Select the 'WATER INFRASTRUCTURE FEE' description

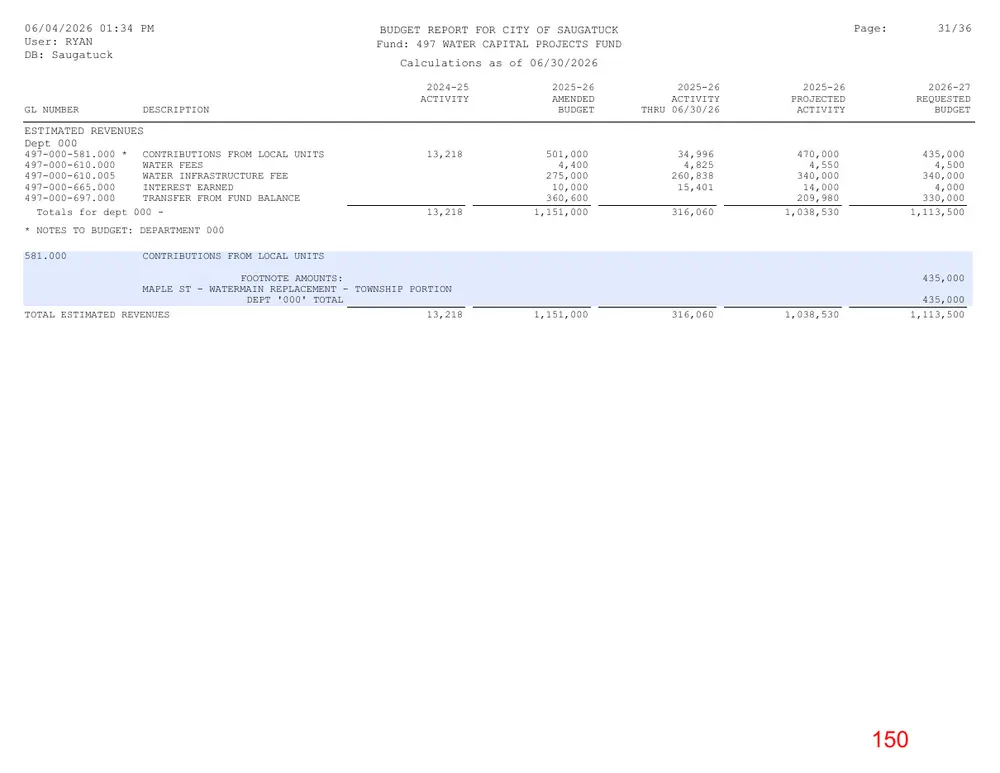[216, 176]
